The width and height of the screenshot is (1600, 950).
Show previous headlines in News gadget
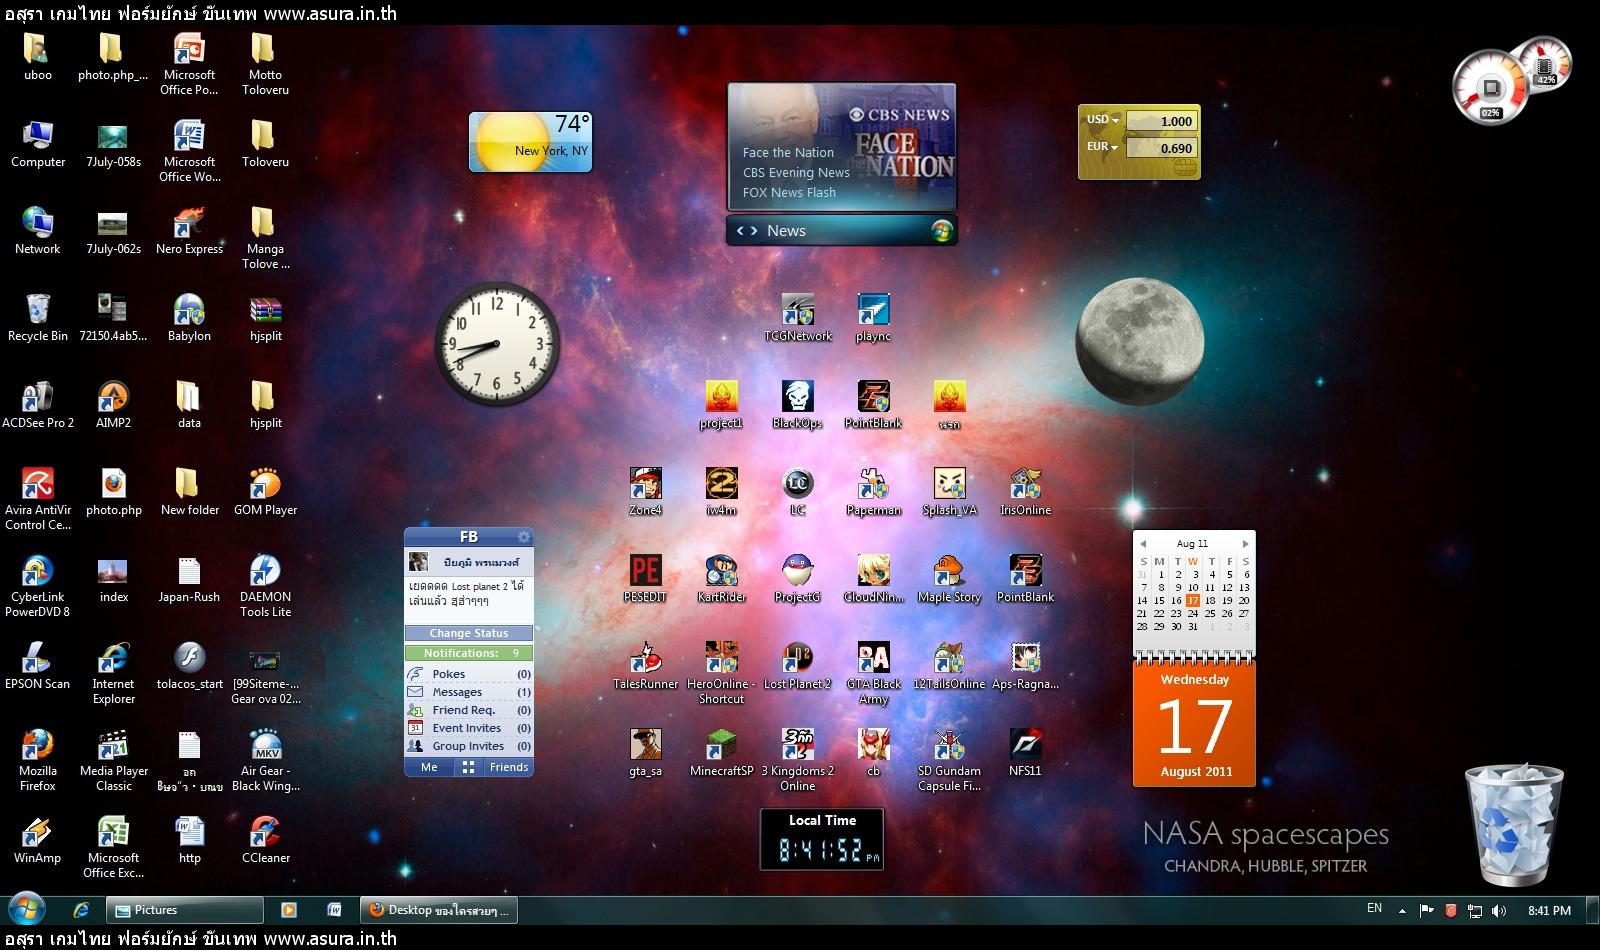click(x=740, y=231)
